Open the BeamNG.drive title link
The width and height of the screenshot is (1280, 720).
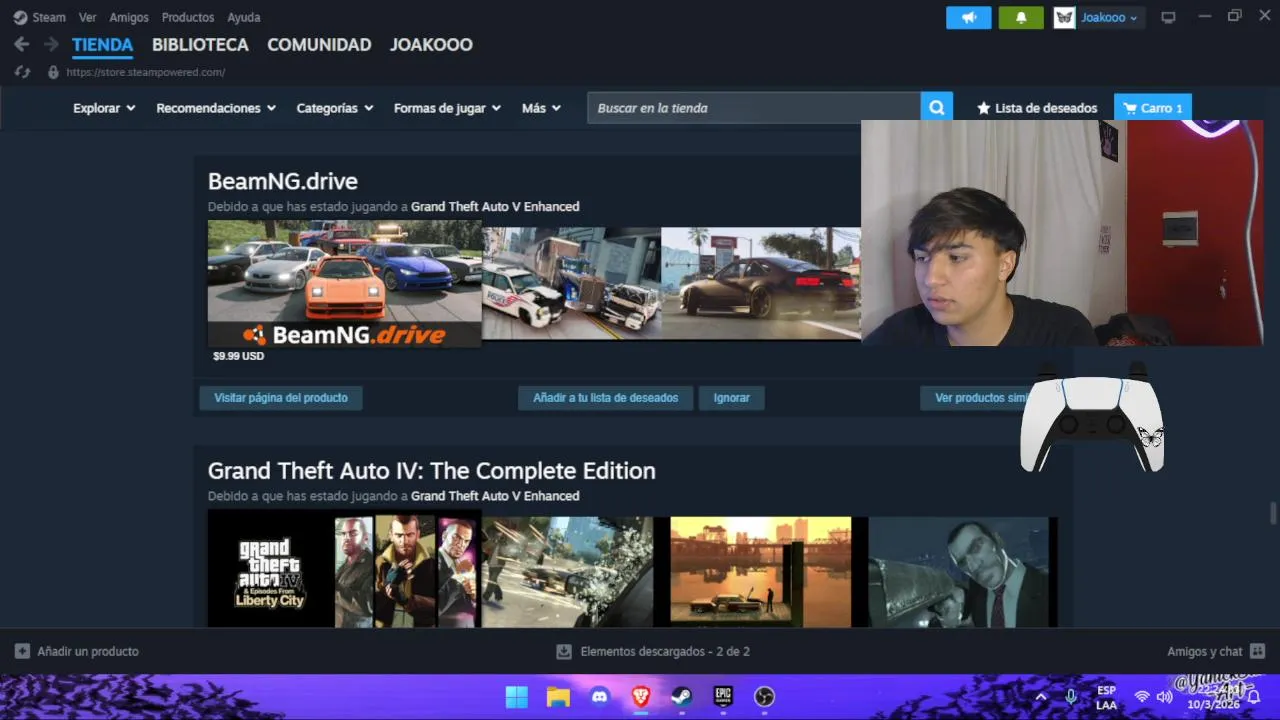click(x=283, y=181)
